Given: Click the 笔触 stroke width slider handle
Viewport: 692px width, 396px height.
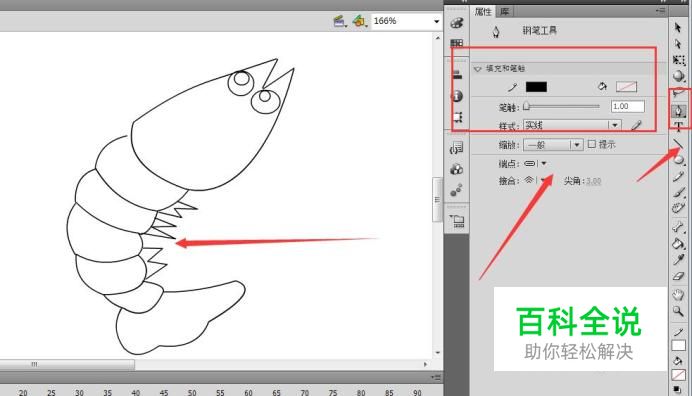Looking at the screenshot, I should click(526, 106).
